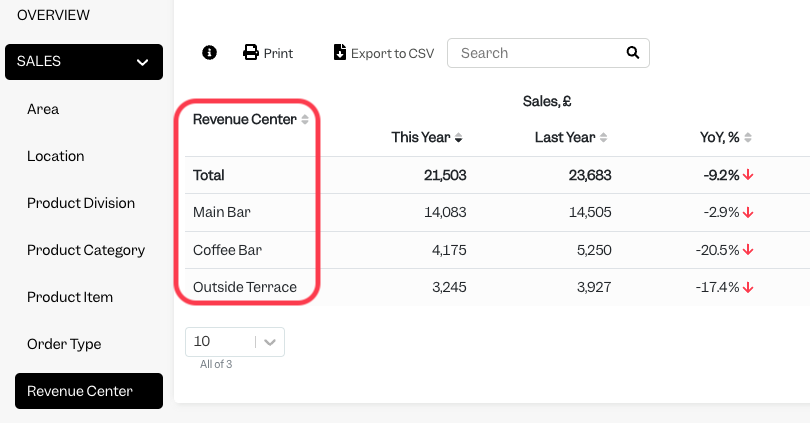Viewport: 810px width, 423px height.
Task: Choose Order Type in the sidebar
Action: [64, 344]
